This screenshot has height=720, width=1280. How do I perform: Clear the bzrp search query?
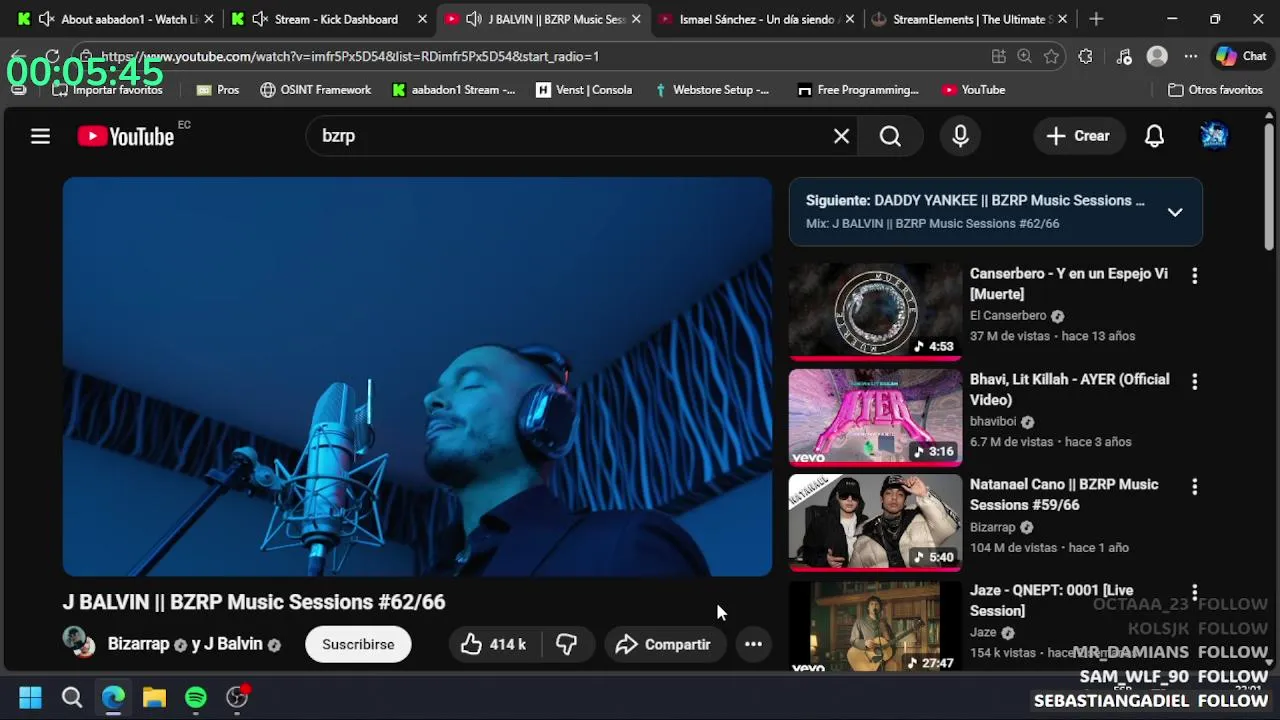(x=841, y=136)
